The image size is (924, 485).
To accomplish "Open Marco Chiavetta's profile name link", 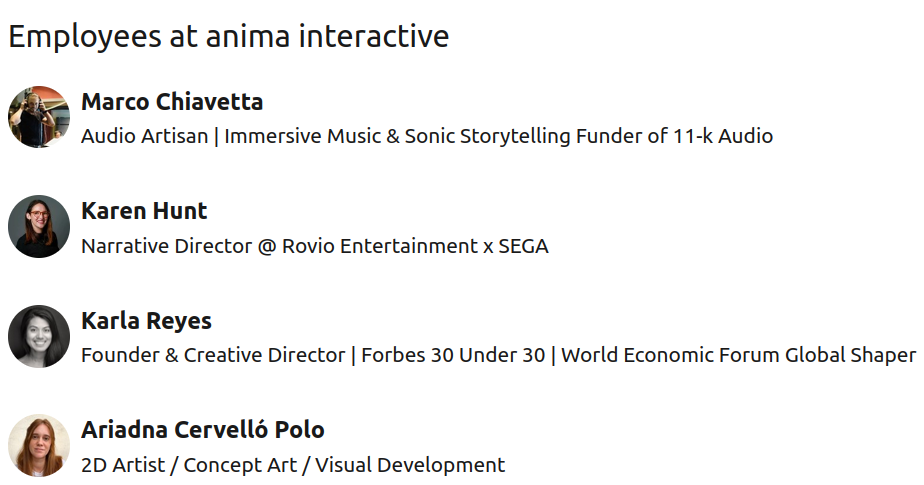I will [x=172, y=102].
